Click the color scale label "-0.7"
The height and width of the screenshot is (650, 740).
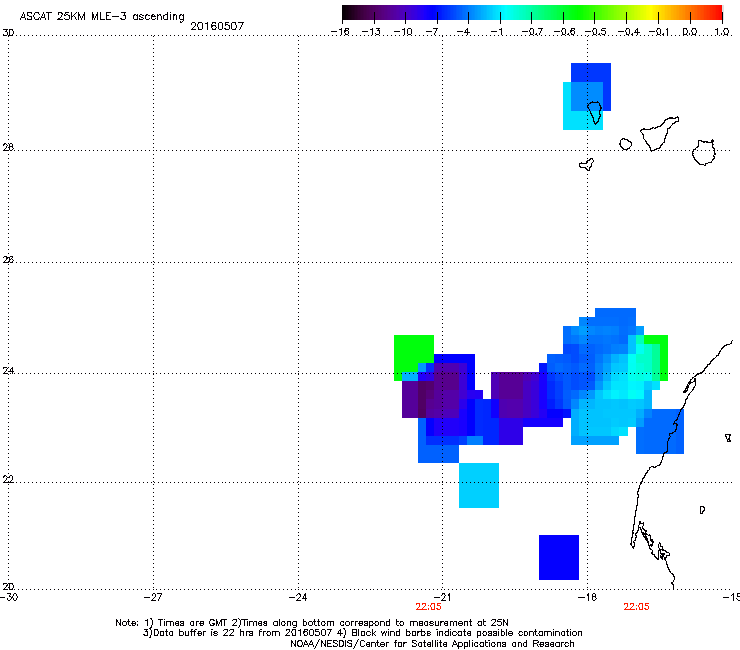pos(532,32)
